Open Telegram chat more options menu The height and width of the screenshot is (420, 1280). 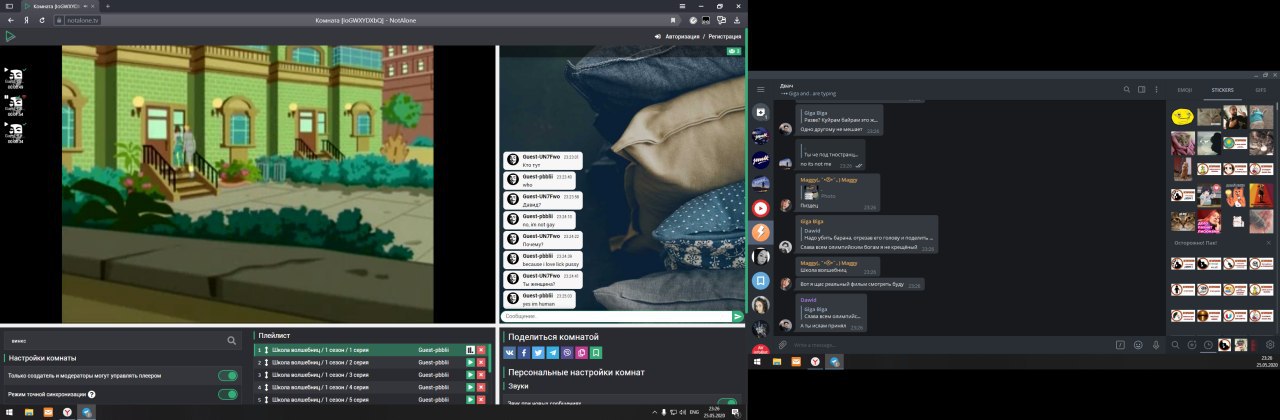(x=1156, y=89)
